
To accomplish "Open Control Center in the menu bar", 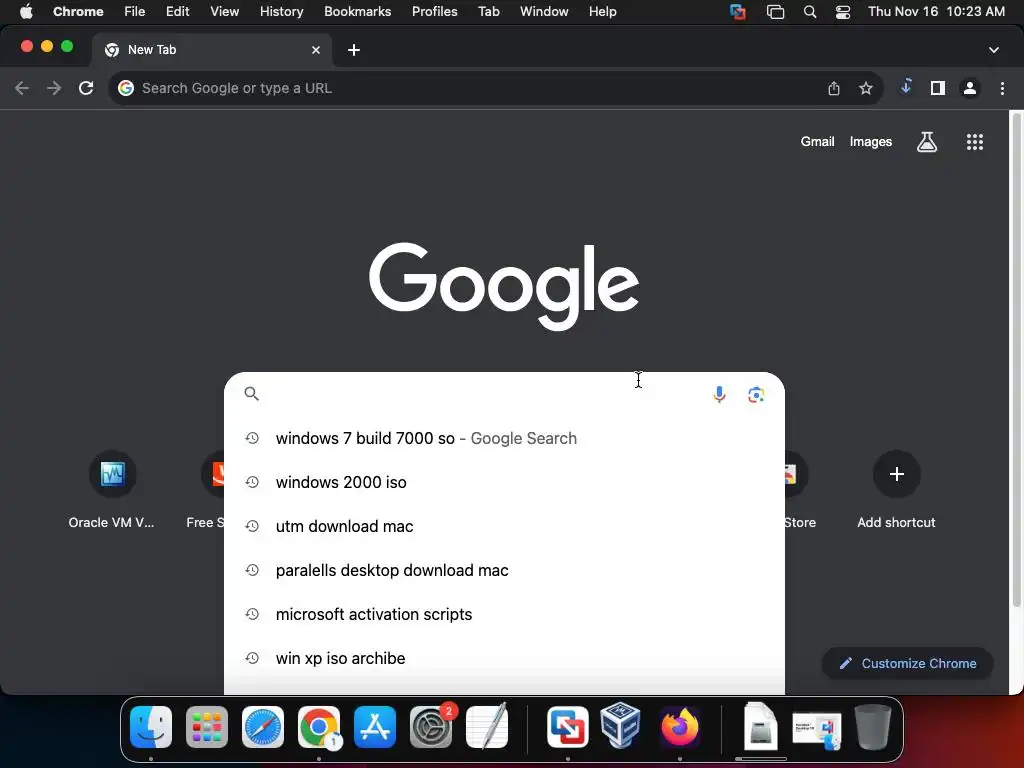I will coord(842,11).
